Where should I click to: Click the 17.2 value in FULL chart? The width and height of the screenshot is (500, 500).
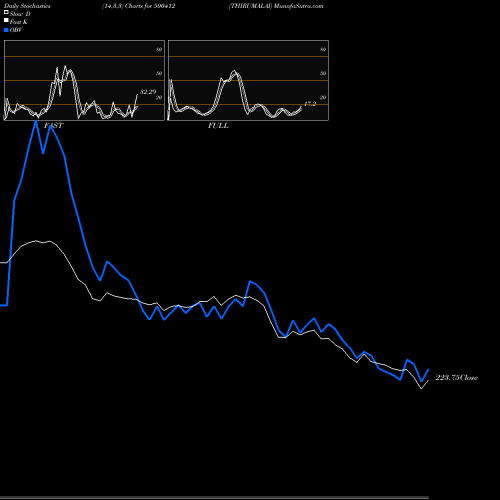(310, 104)
